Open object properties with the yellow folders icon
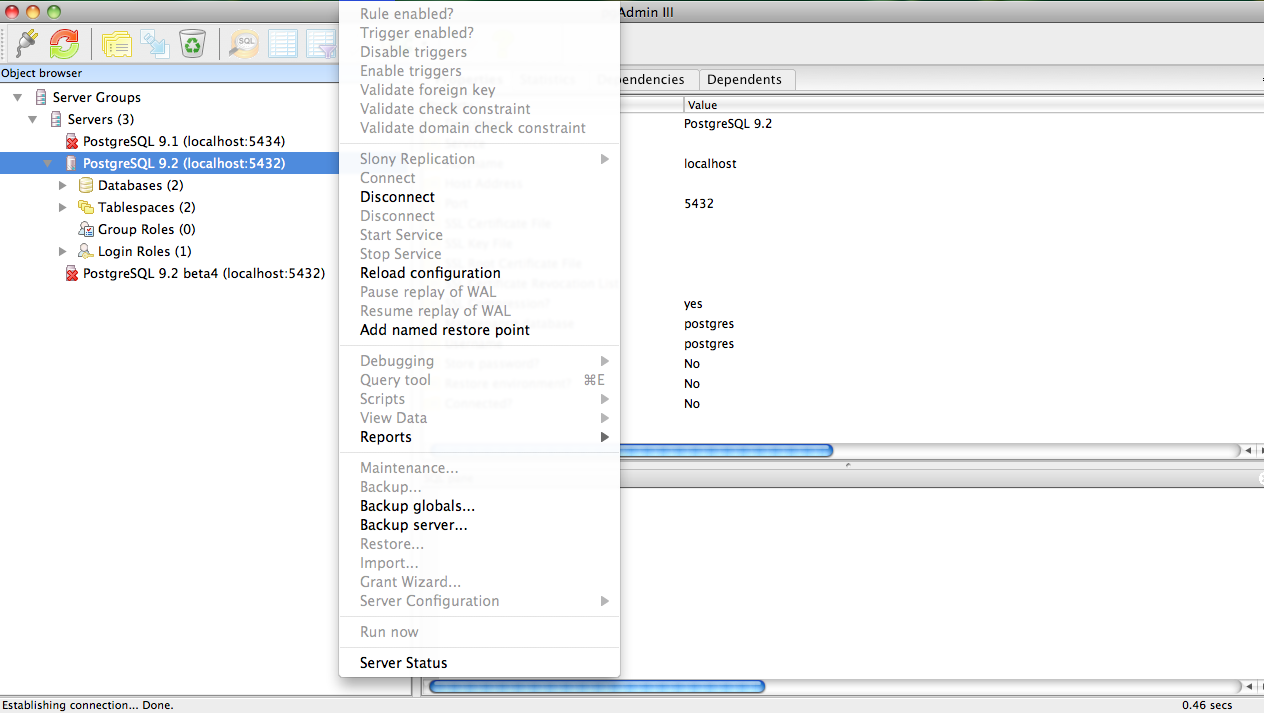This screenshot has height=713, width=1264. tap(117, 43)
